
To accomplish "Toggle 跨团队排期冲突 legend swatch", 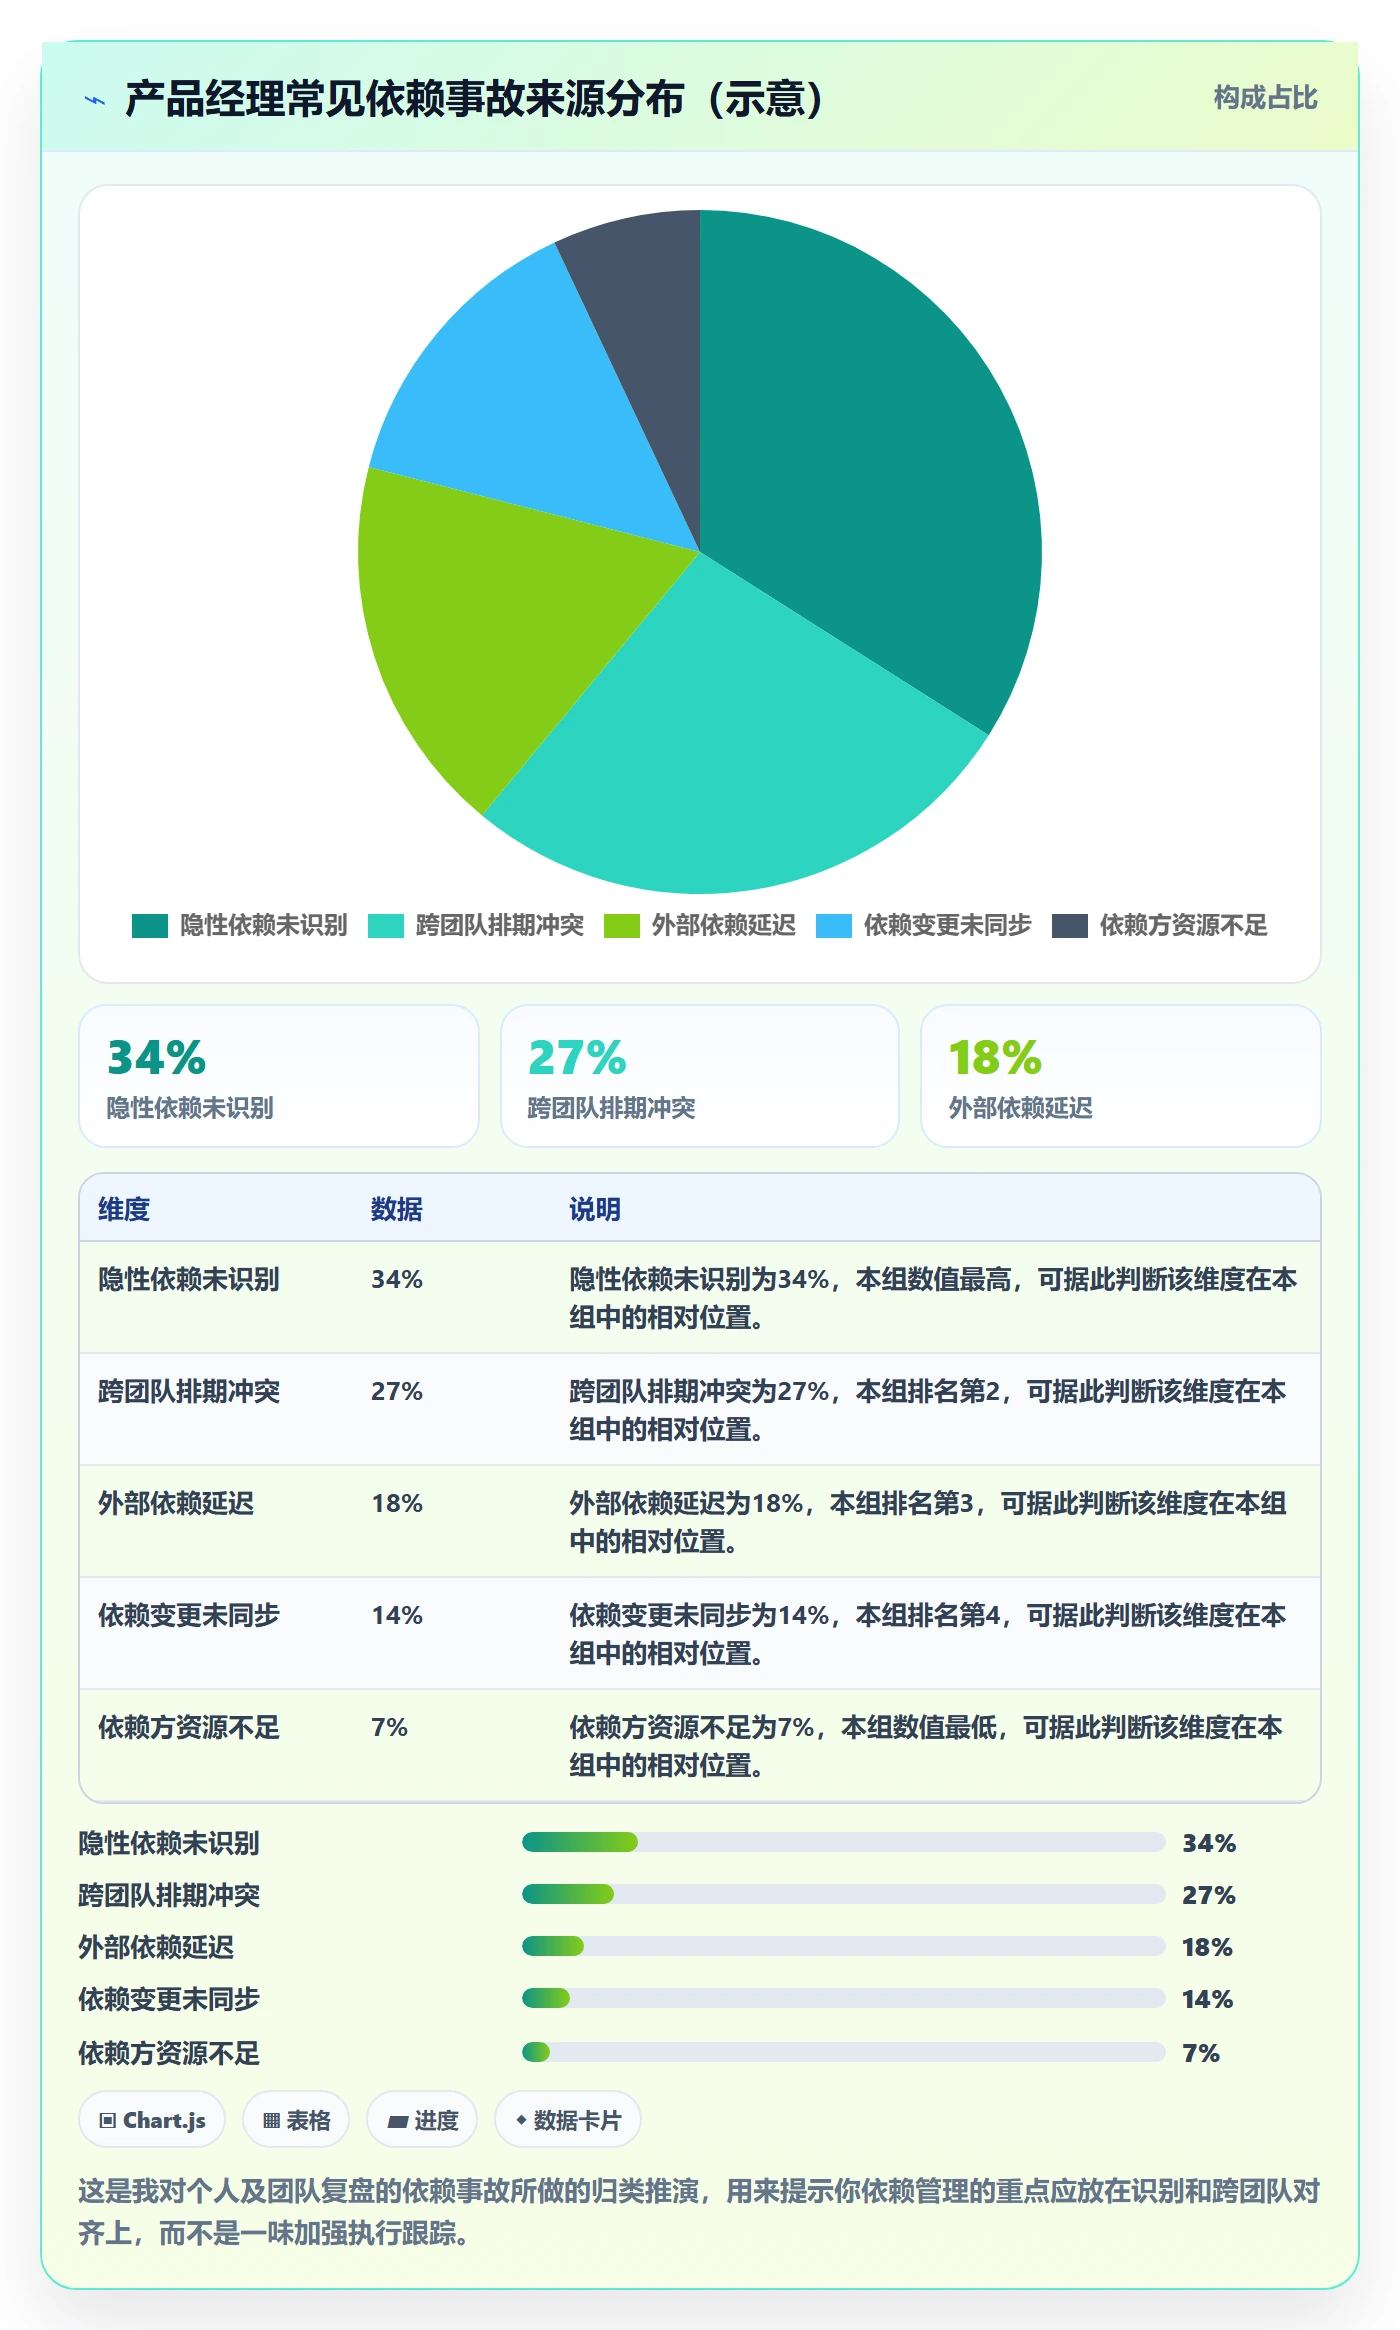I will [386, 926].
